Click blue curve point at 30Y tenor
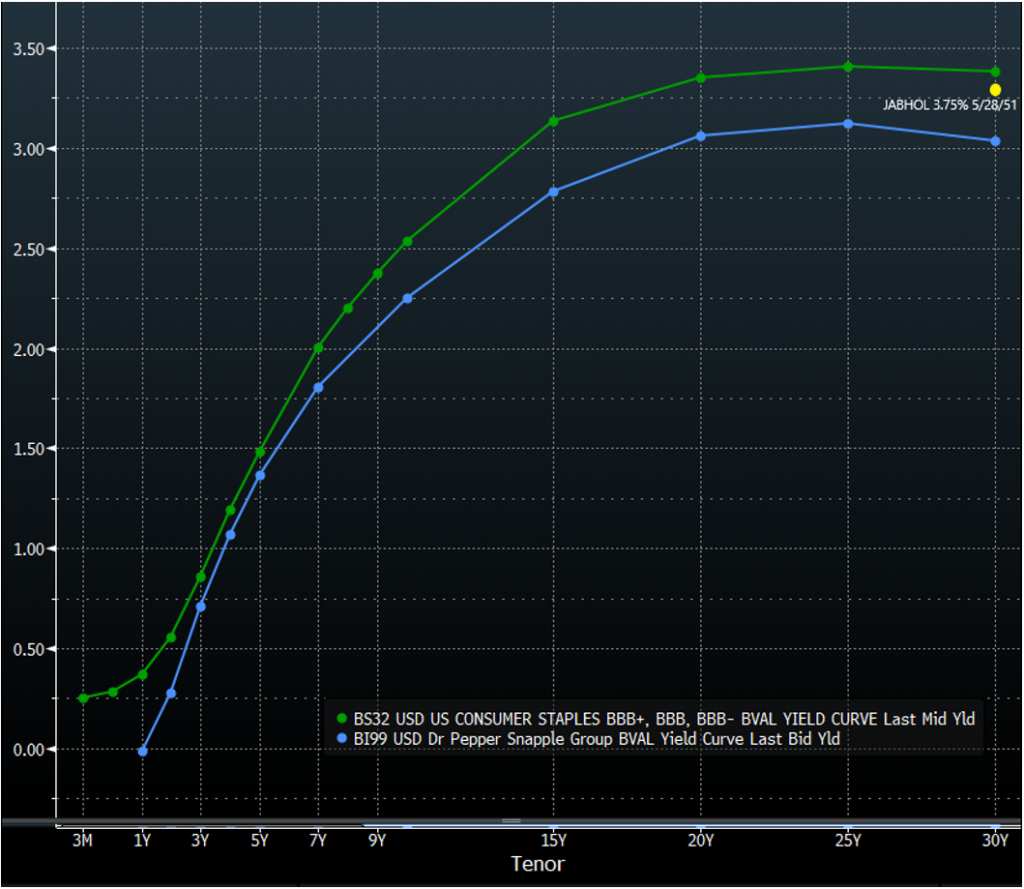The height and width of the screenshot is (889, 1024). pyautogui.click(x=995, y=141)
